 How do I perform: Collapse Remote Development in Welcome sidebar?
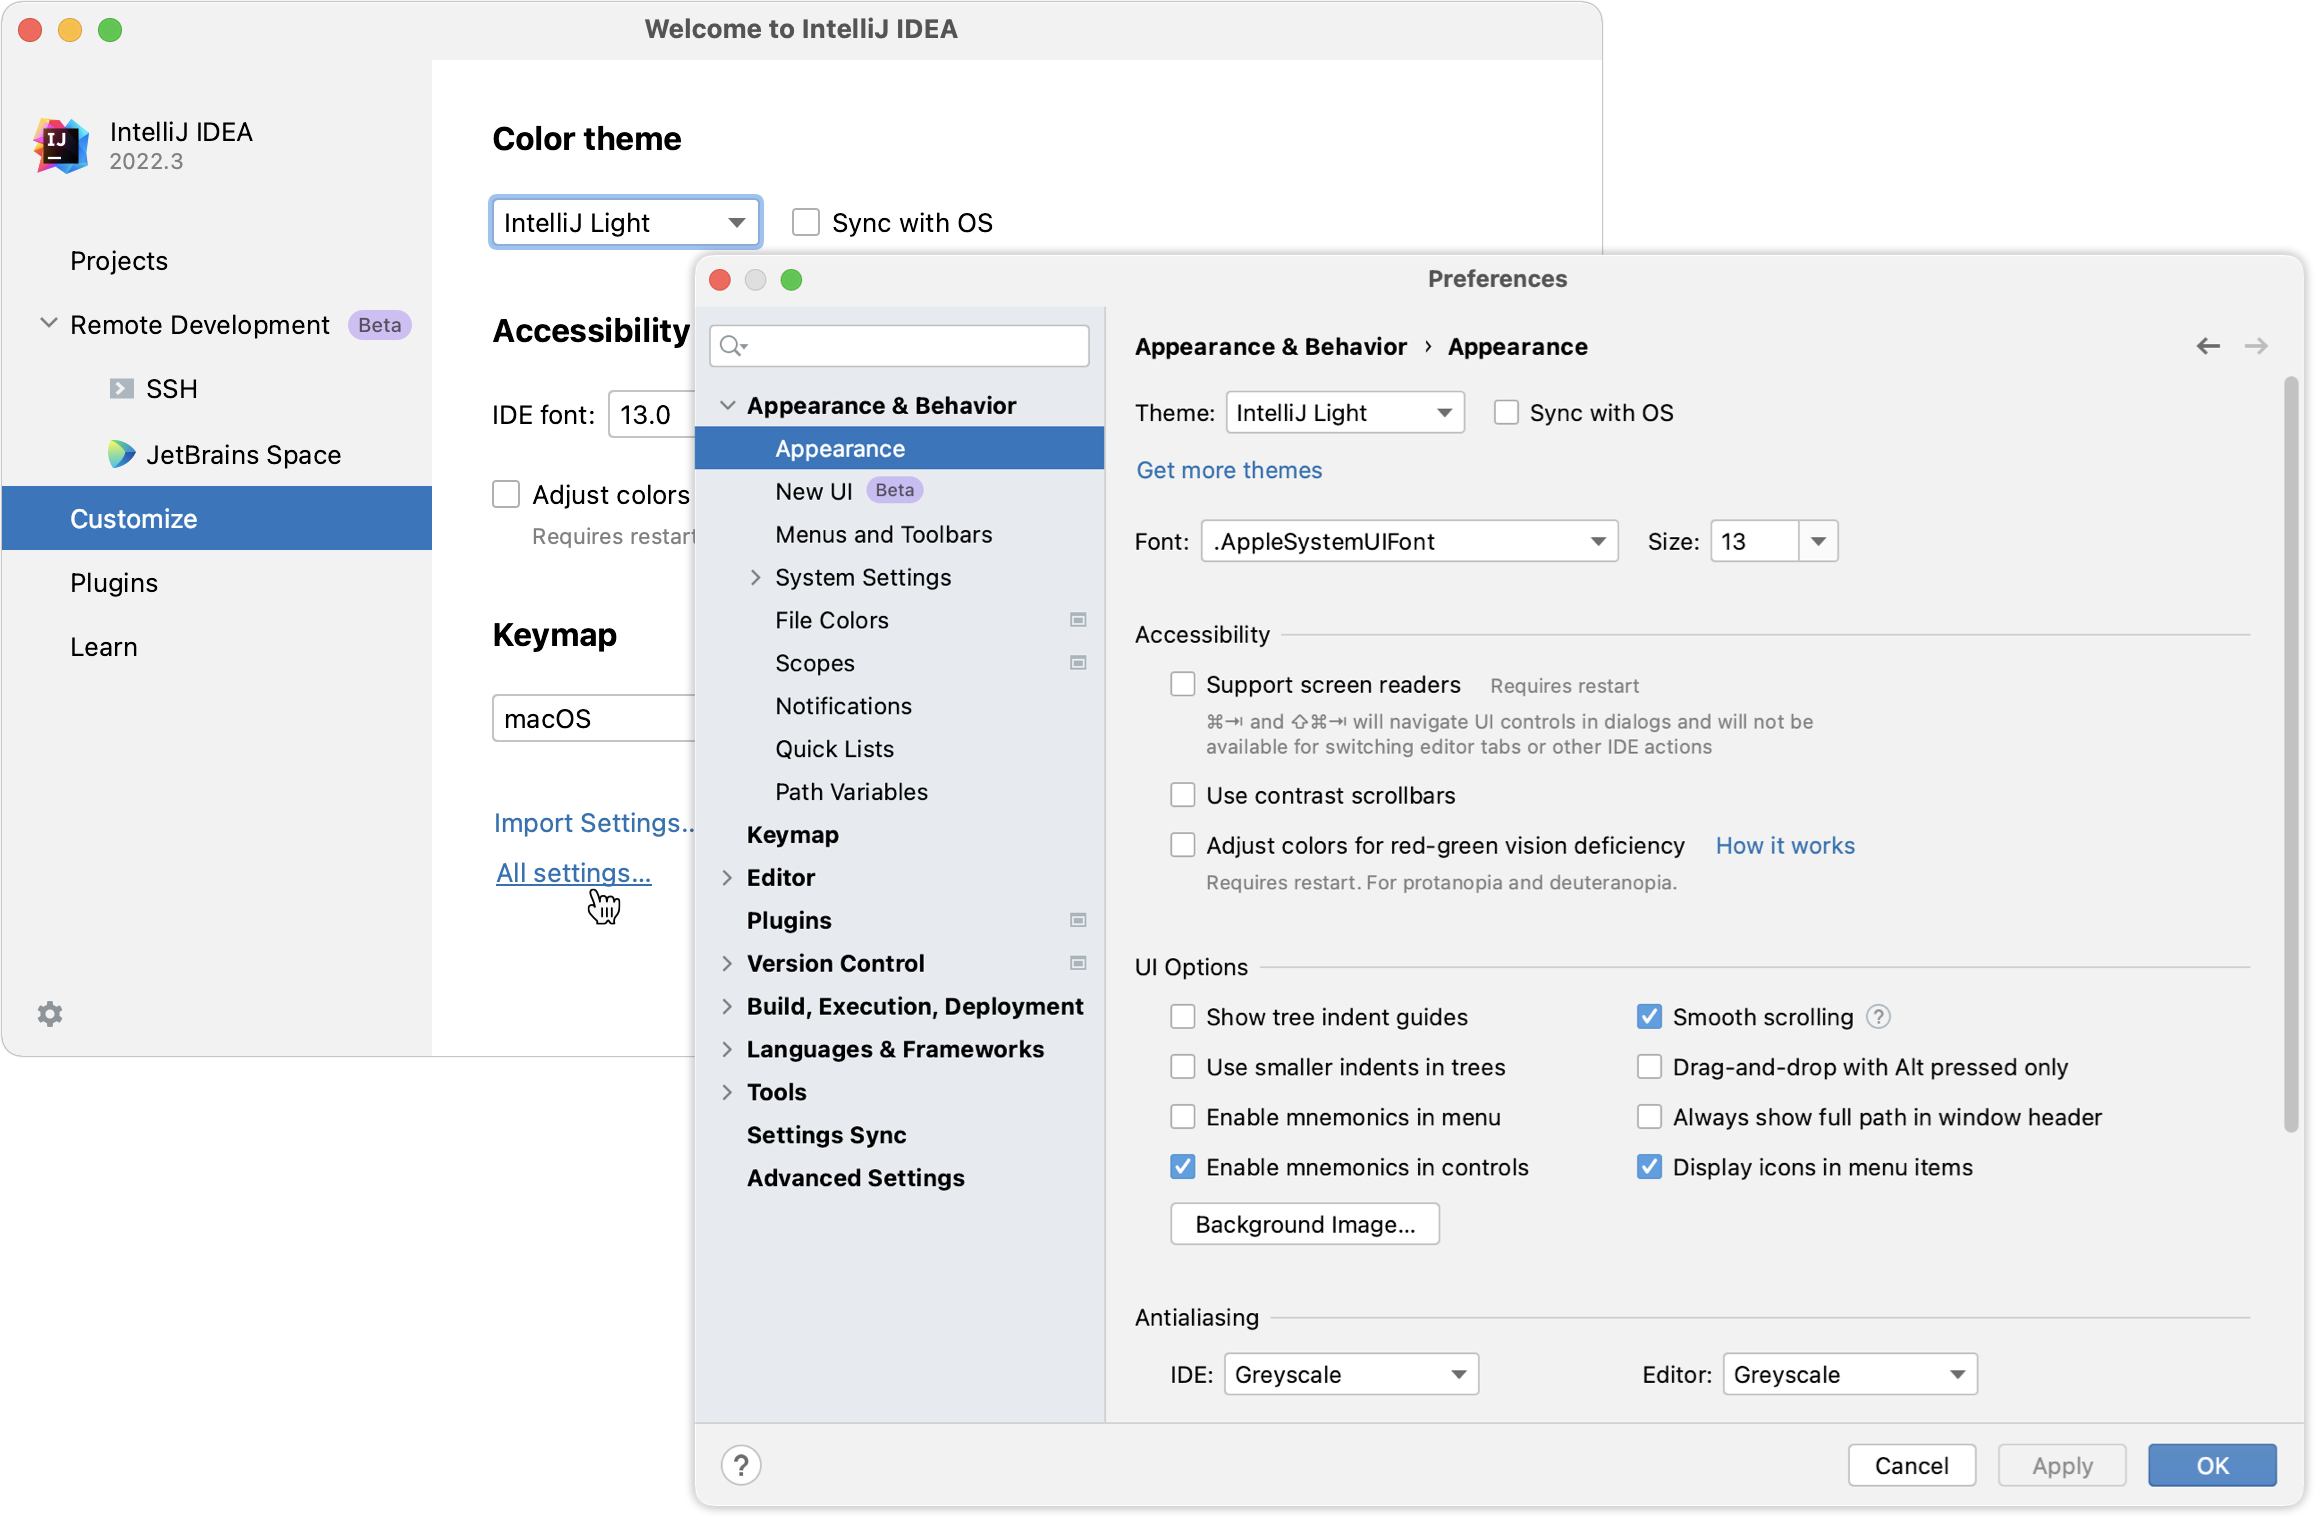point(48,324)
